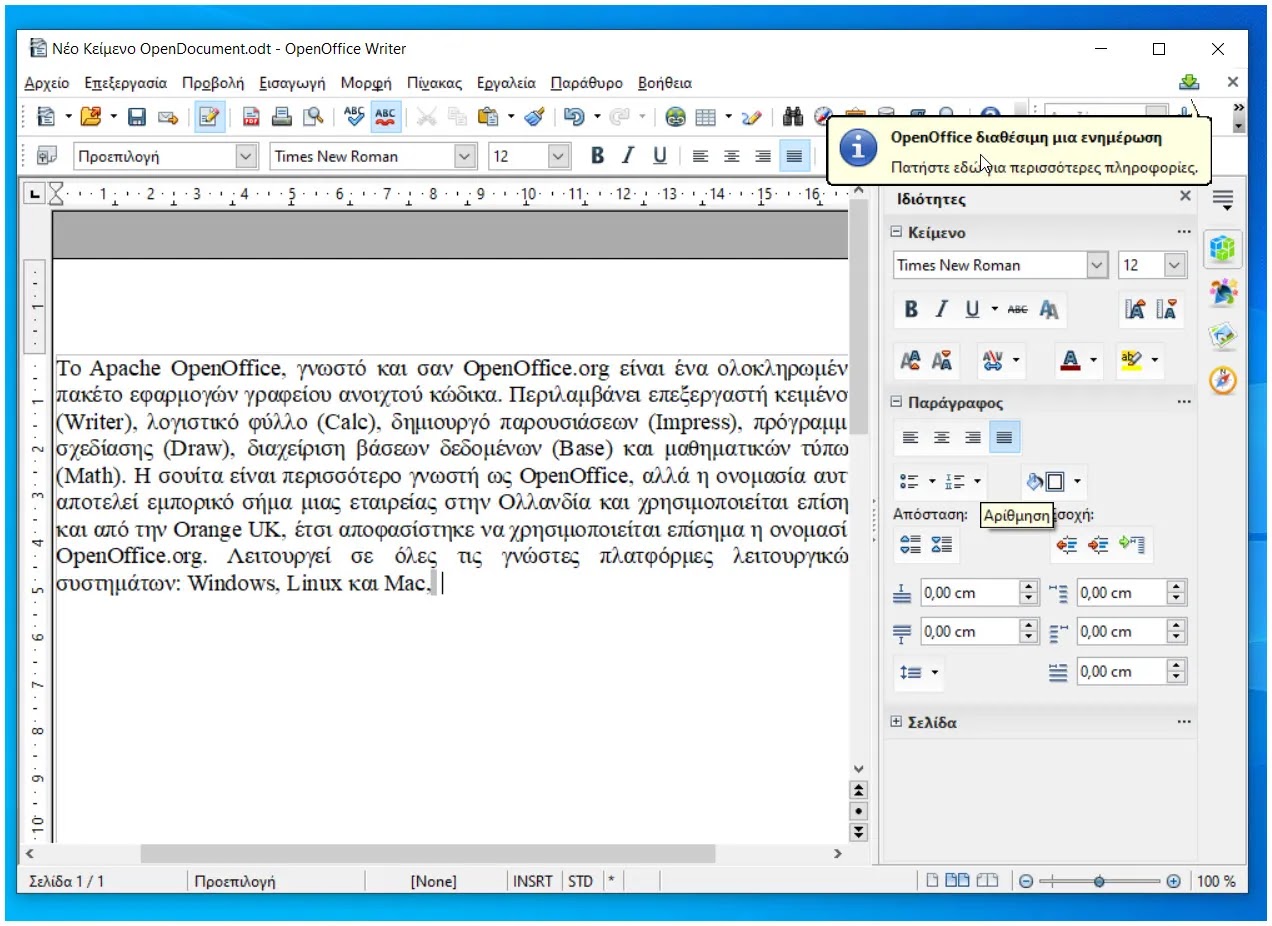Expand the Σελίδα section
The width and height of the screenshot is (1272, 926).
(x=897, y=722)
